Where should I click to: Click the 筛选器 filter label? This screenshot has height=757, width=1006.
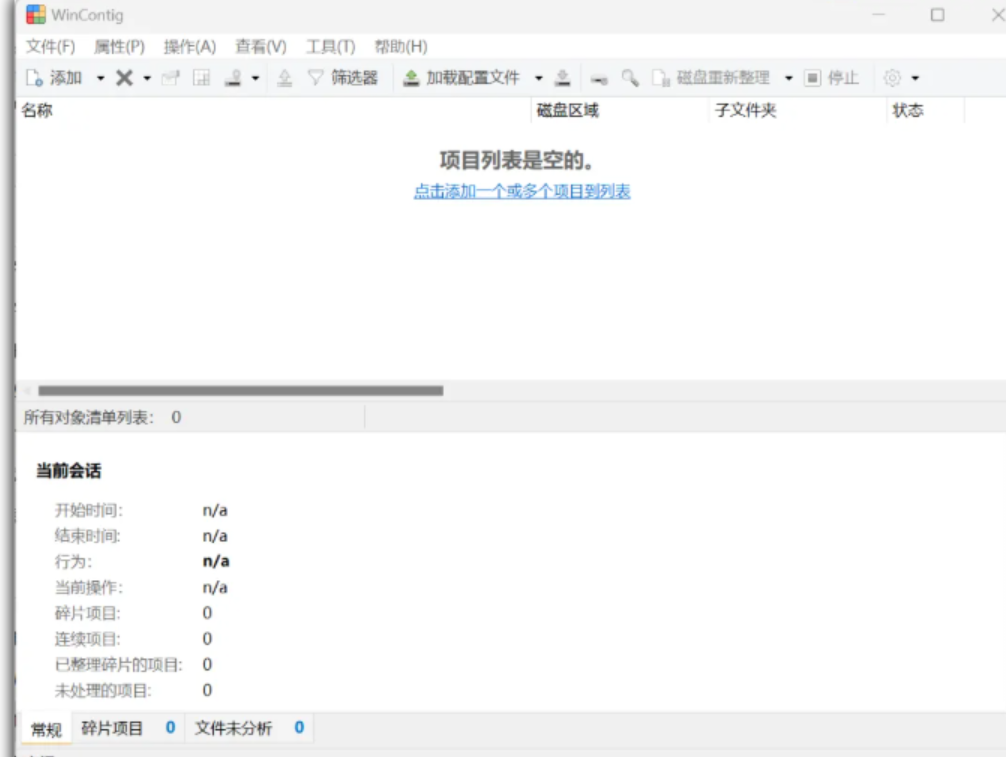(x=354, y=78)
